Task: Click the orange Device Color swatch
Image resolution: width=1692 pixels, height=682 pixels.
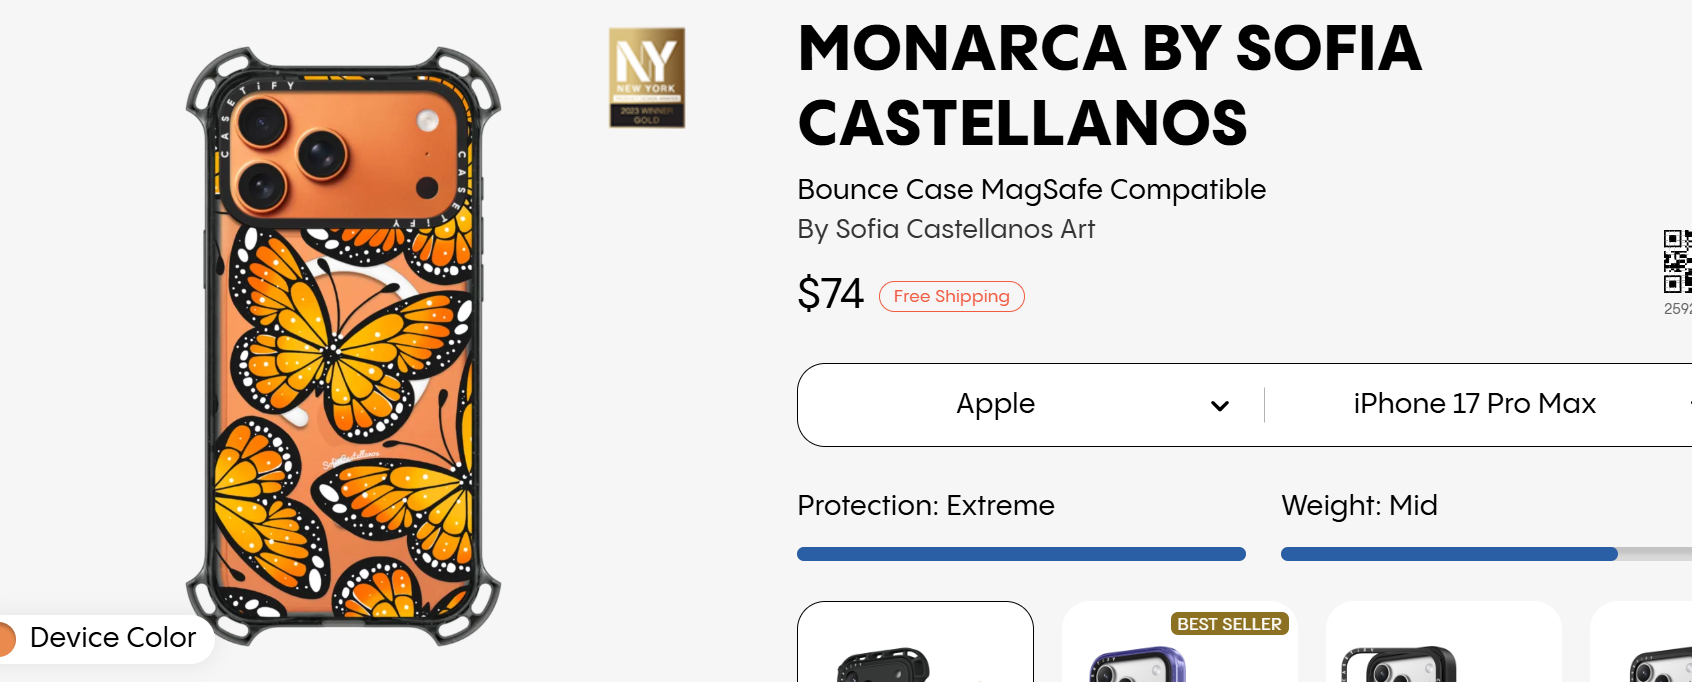Action: (x=6, y=639)
